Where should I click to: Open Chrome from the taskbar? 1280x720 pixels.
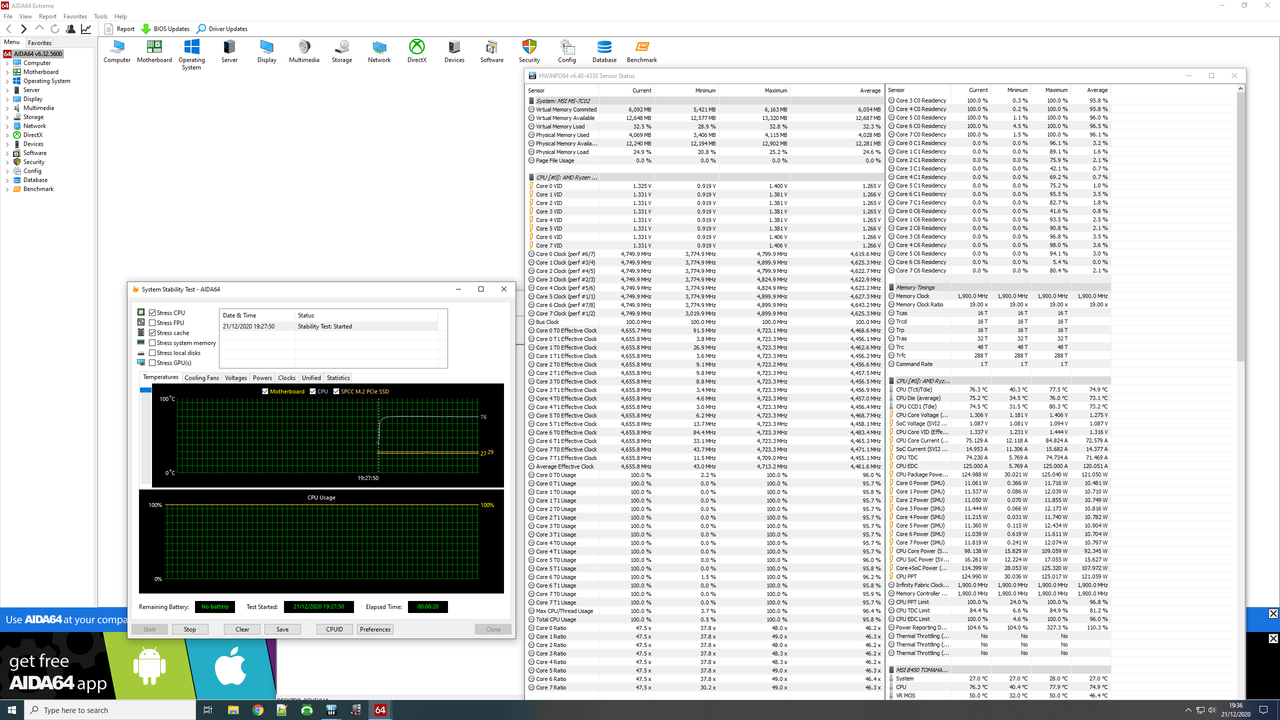(258, 710)
